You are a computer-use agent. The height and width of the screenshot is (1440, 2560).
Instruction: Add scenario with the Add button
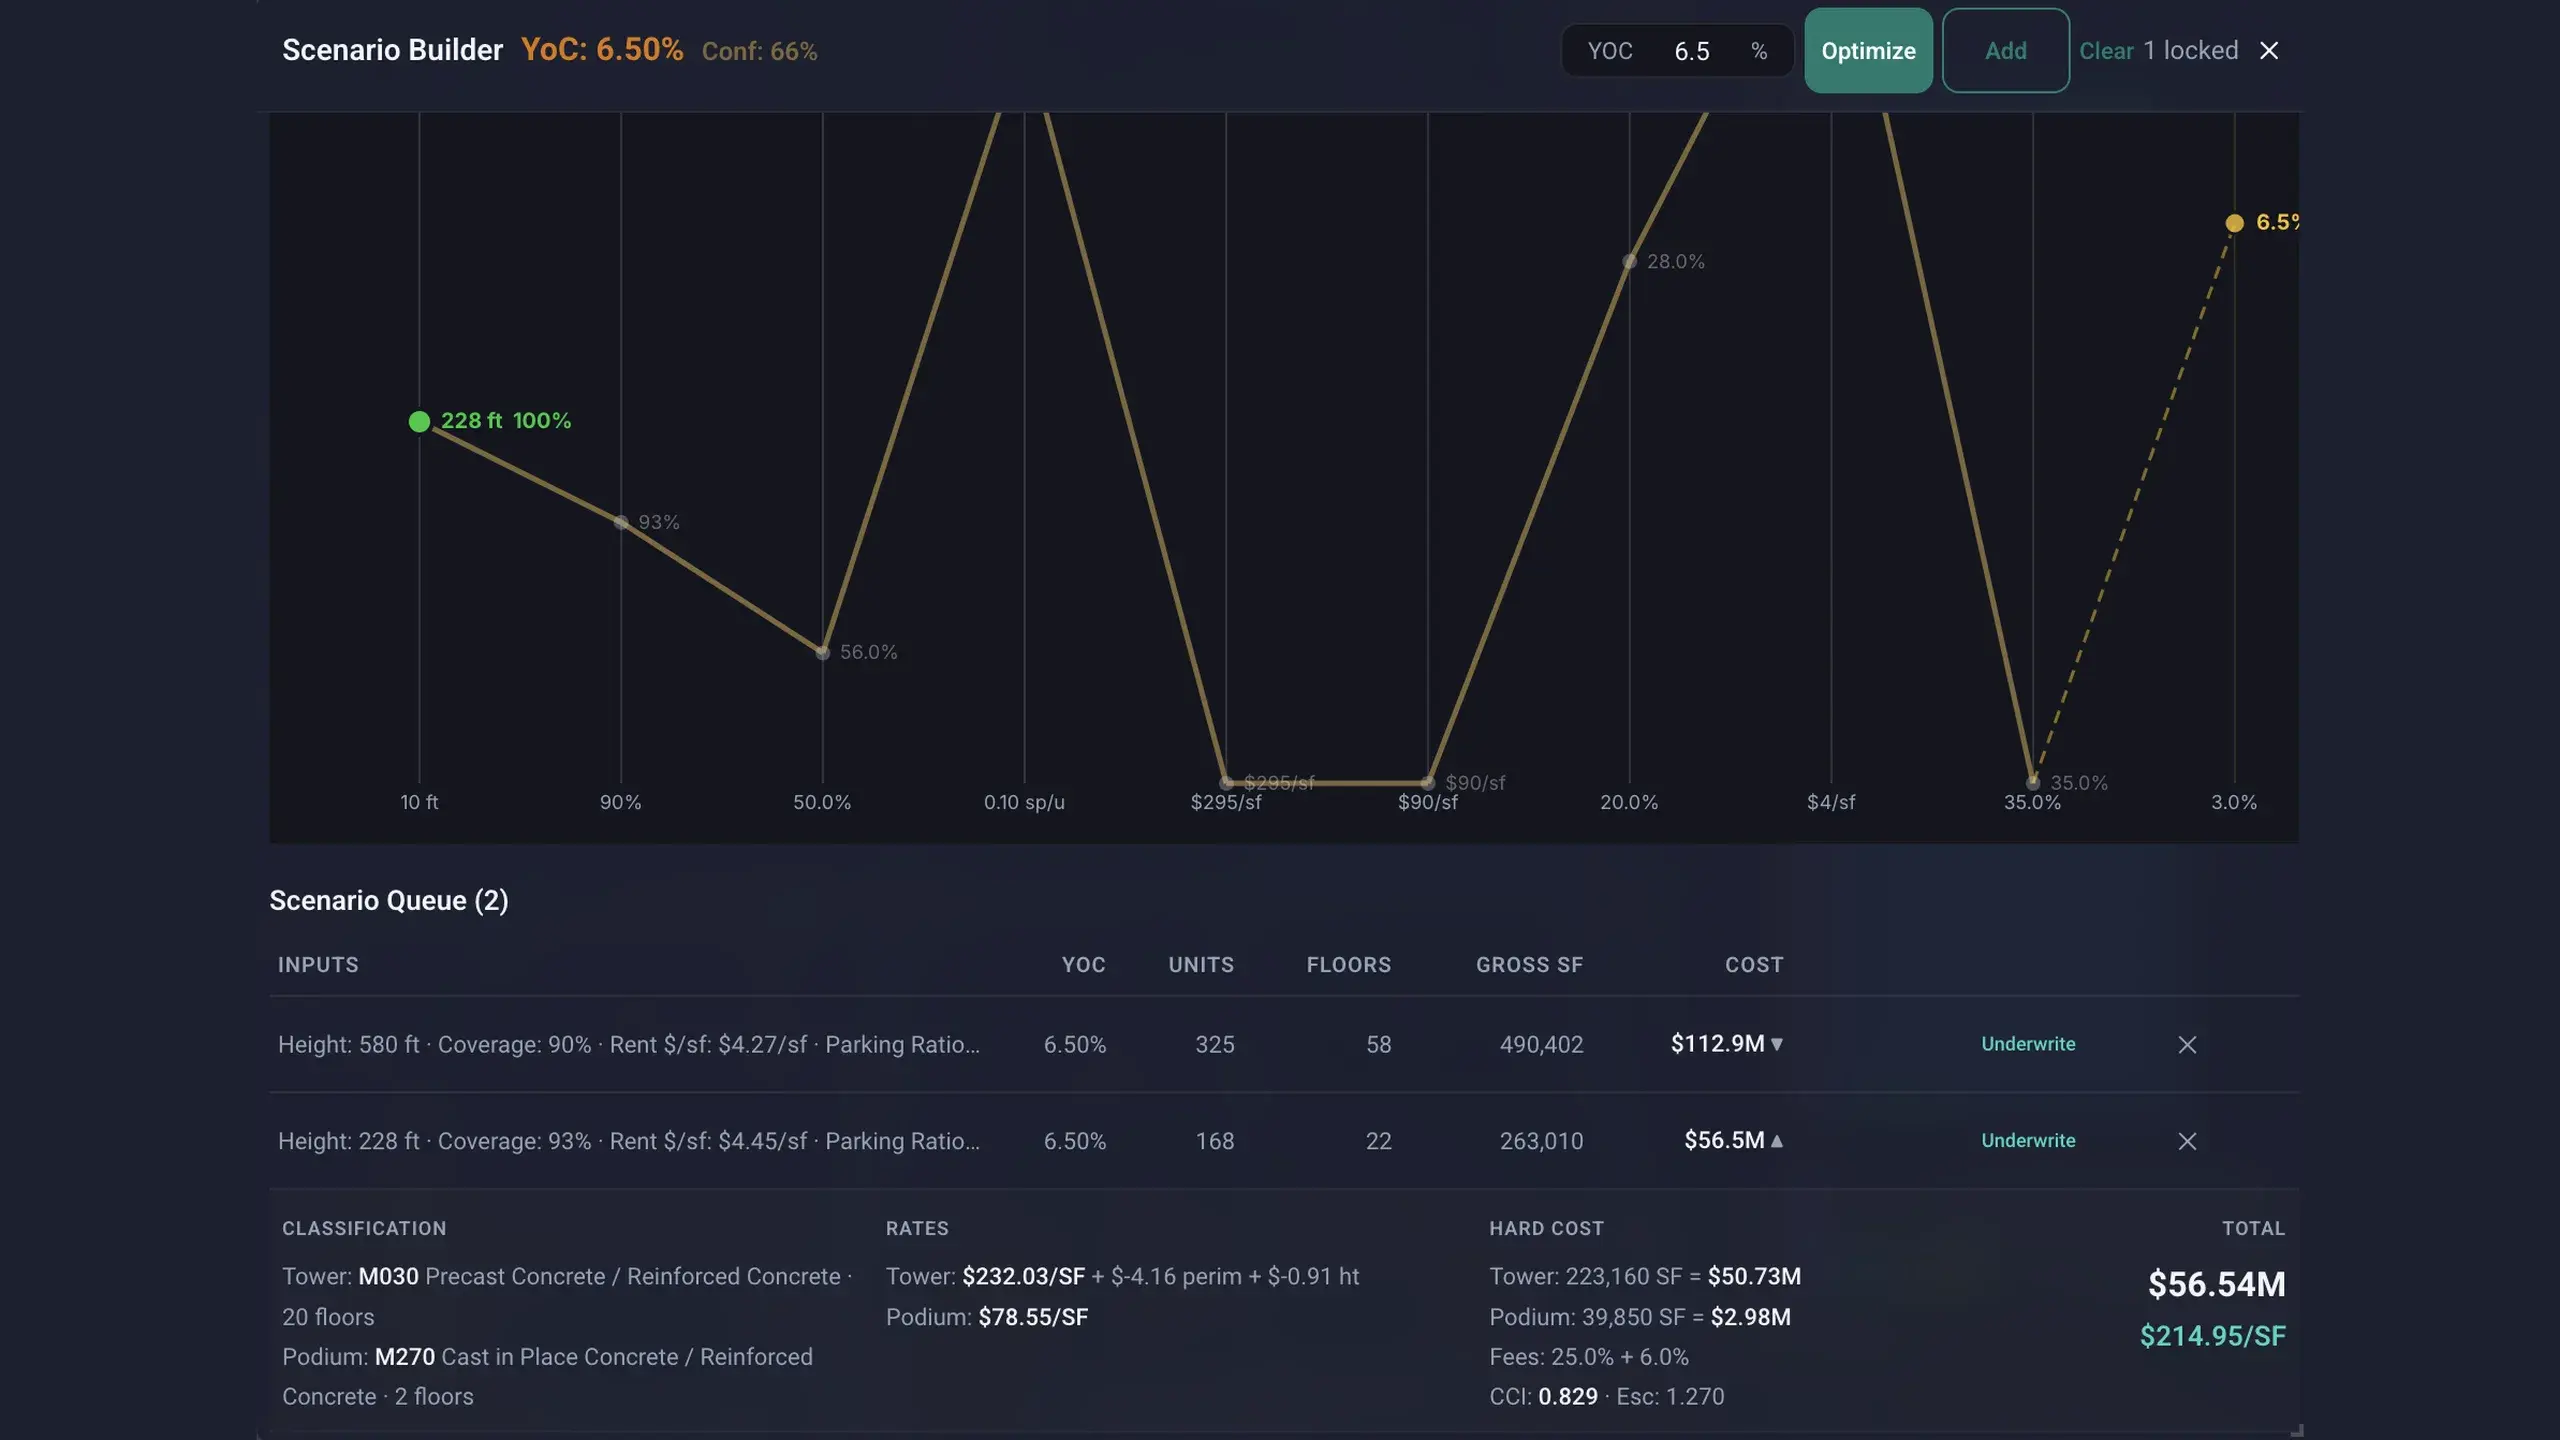pyautogui.click(x=2005, y=51)
